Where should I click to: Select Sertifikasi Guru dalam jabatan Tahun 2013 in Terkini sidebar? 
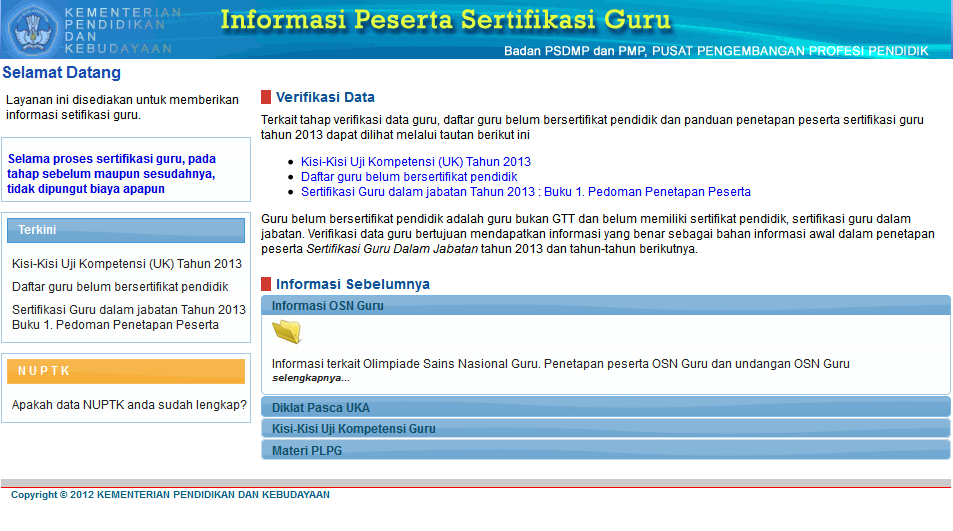point(129,317)
